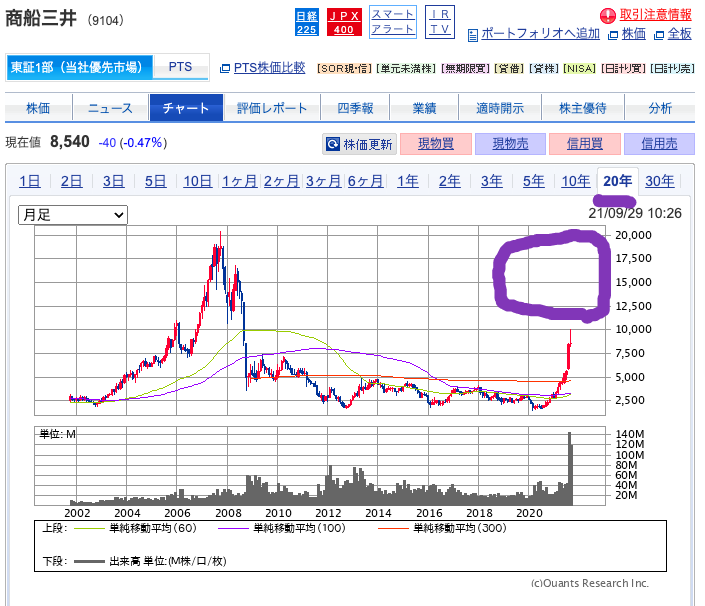The image size is (705, 606).
Task: Open the 四季報 tab
Action: (x=355, y=108)
